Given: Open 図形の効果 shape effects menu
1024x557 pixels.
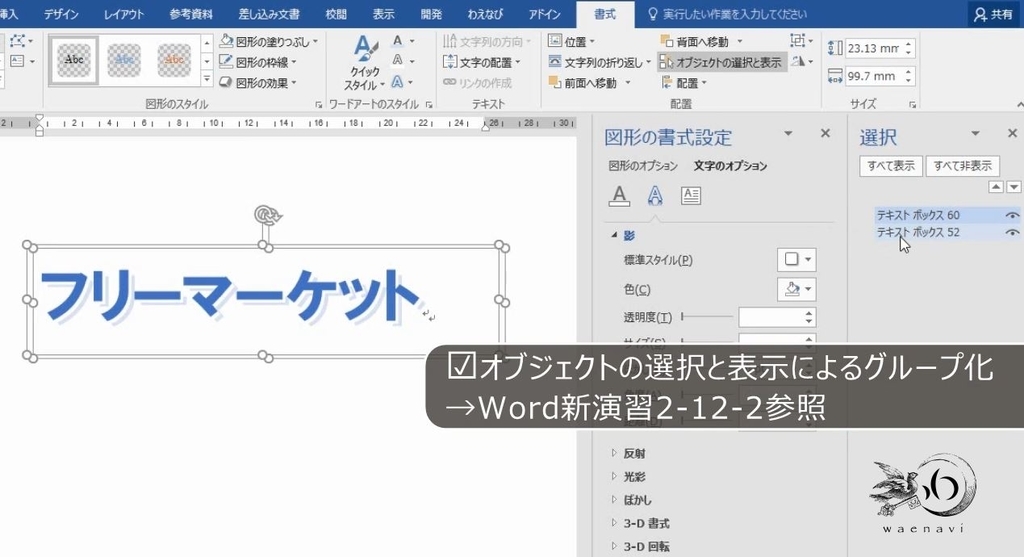Looking at the screenshot, I should [x=259, y=83].
